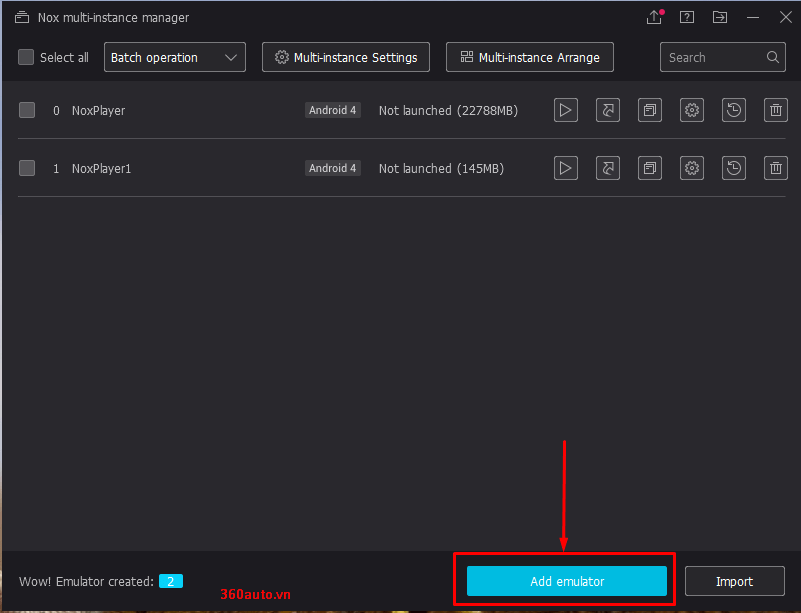Close the Nox multi-instance manager window

coord(786,17)
